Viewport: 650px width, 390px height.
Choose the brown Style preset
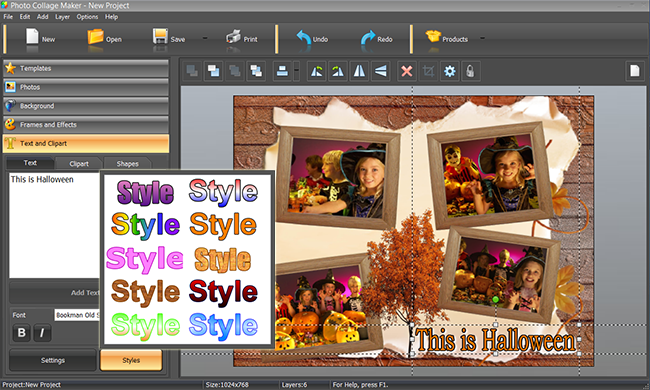(x=145, y=293)
